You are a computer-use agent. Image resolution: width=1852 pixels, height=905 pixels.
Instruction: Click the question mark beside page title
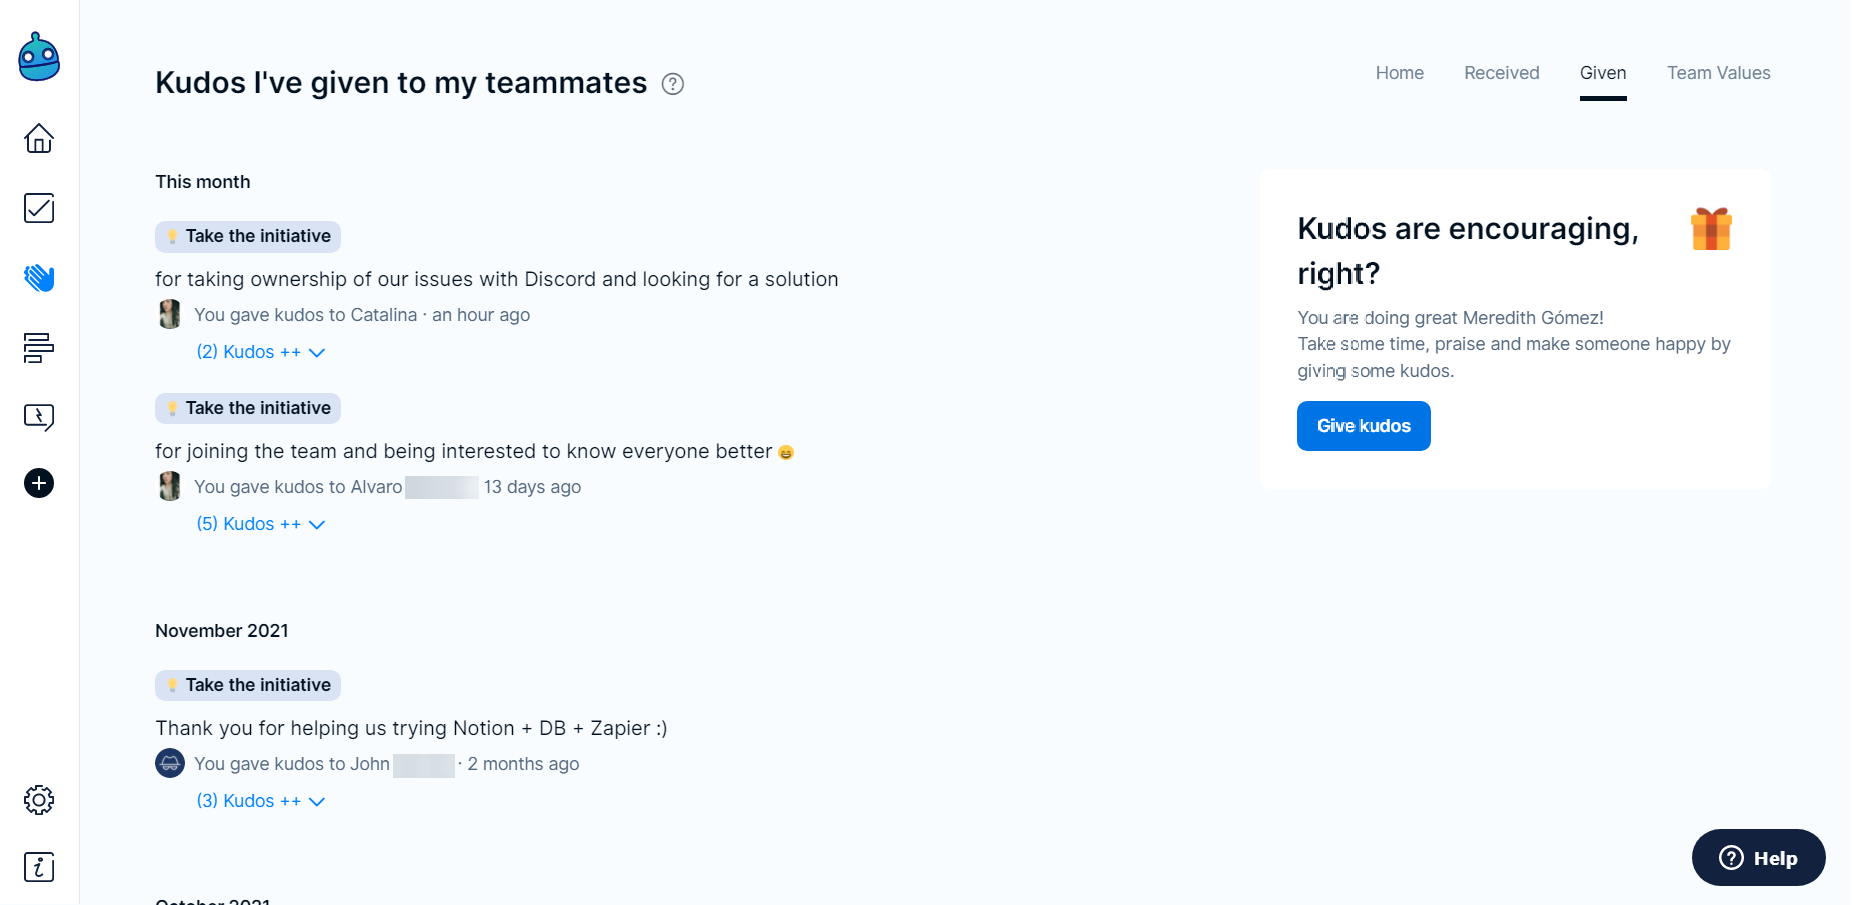tap(673, 84)
